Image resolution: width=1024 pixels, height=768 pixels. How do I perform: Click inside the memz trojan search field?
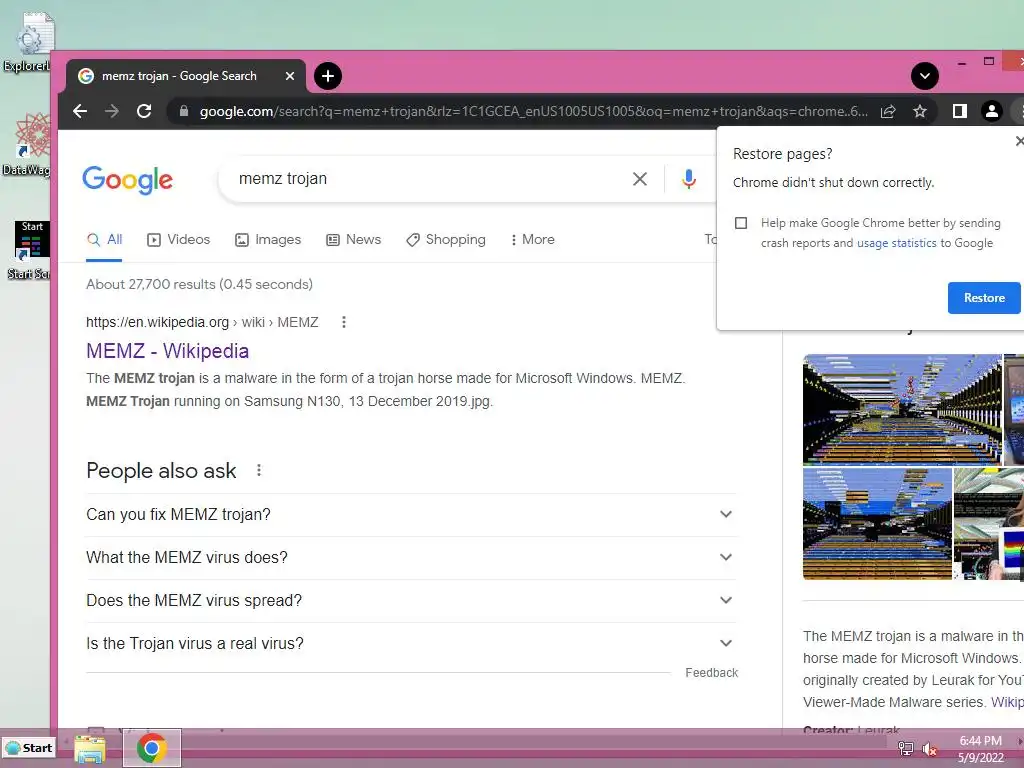(424, 179)
